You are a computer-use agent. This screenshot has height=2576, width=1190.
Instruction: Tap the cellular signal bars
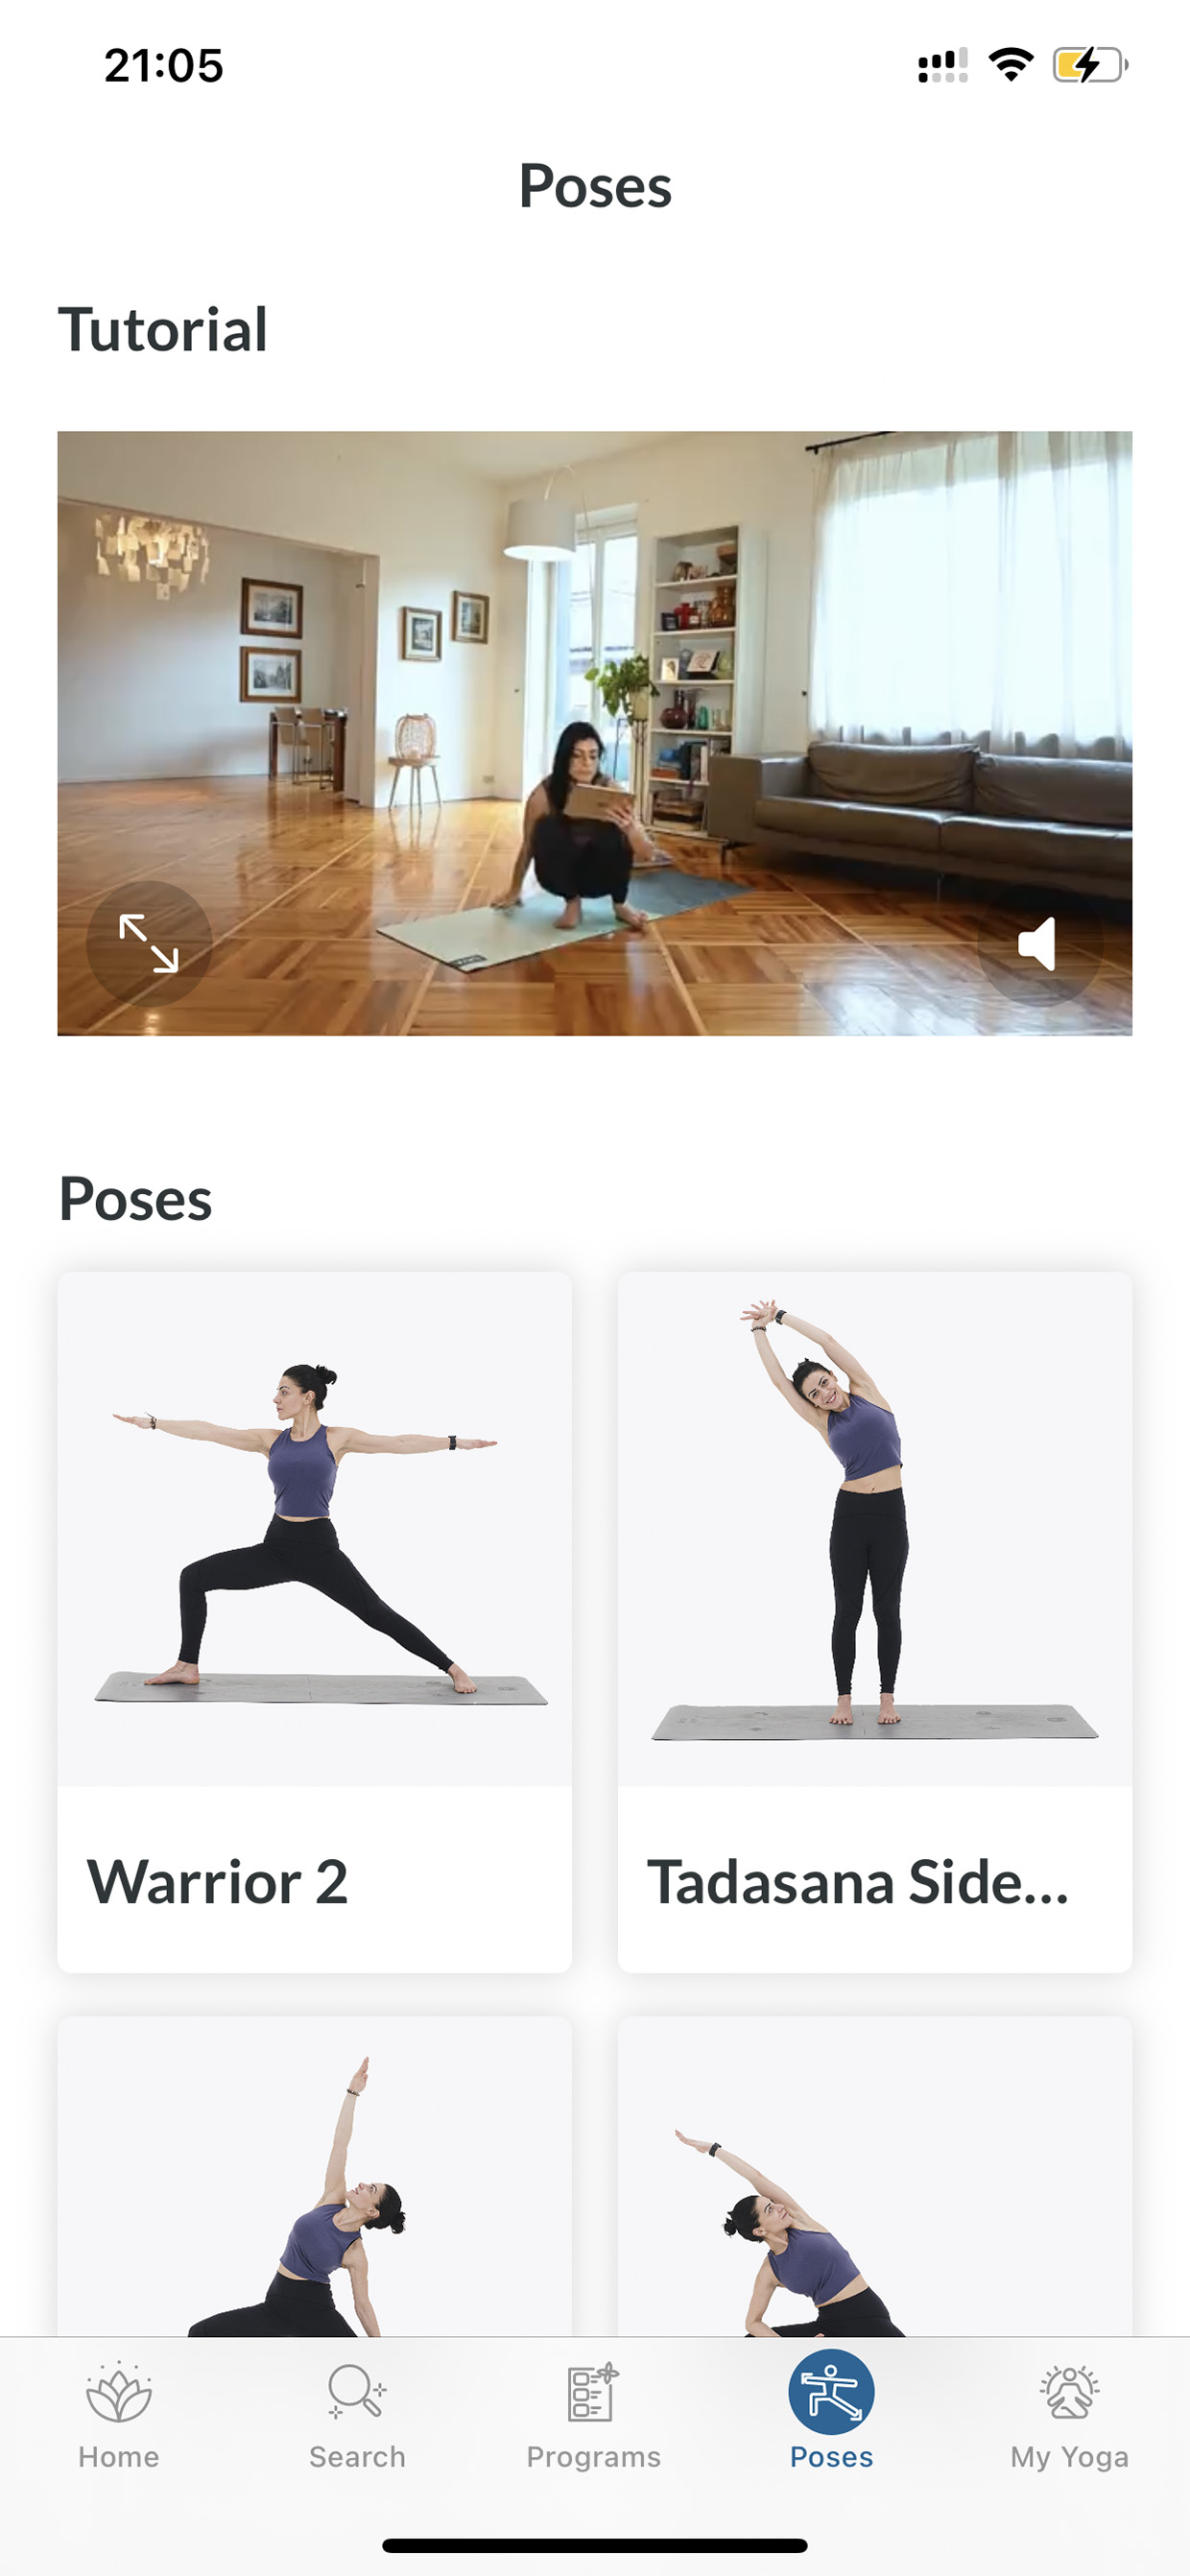click(942, 66)
